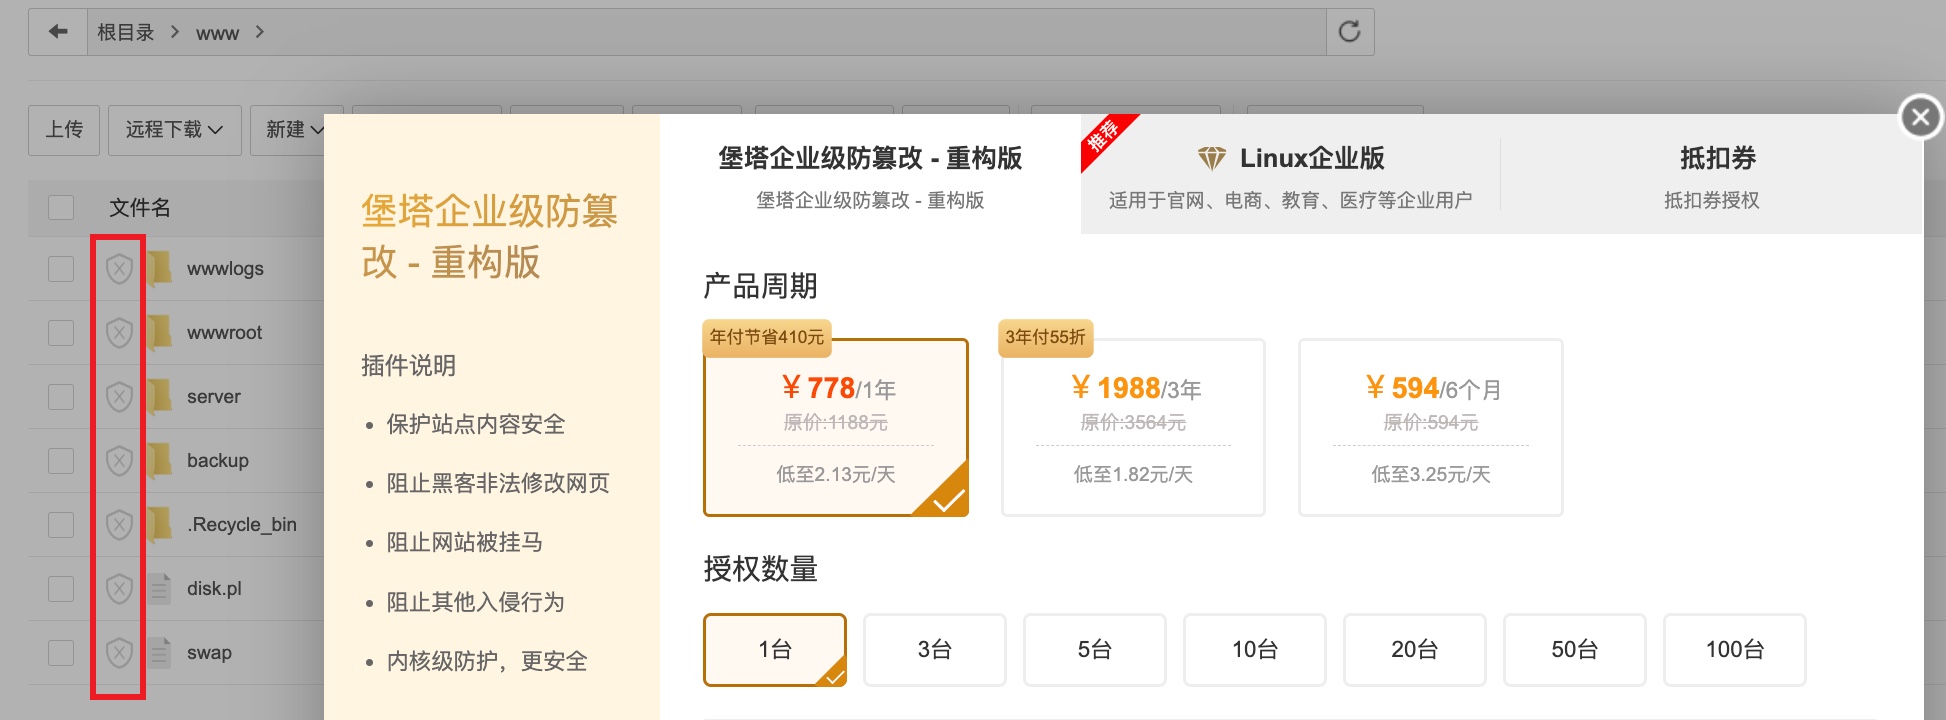Check the backup row checkbox

coord(61,460)
